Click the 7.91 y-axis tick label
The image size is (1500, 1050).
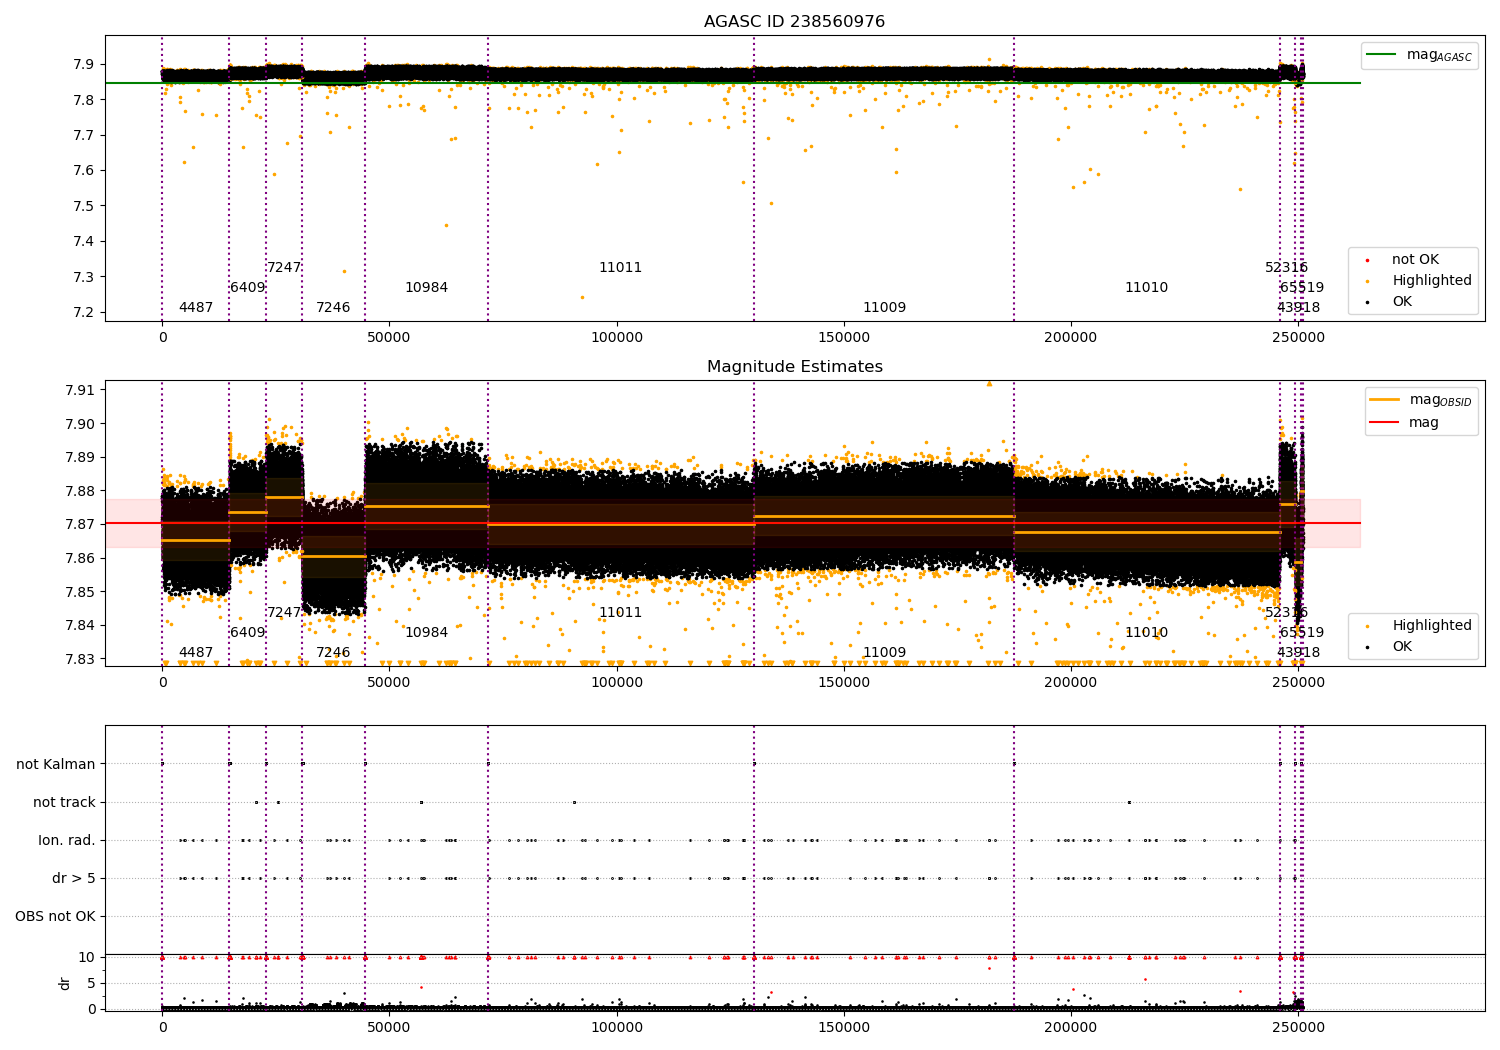pyautogui.click(x=79, y=390)
